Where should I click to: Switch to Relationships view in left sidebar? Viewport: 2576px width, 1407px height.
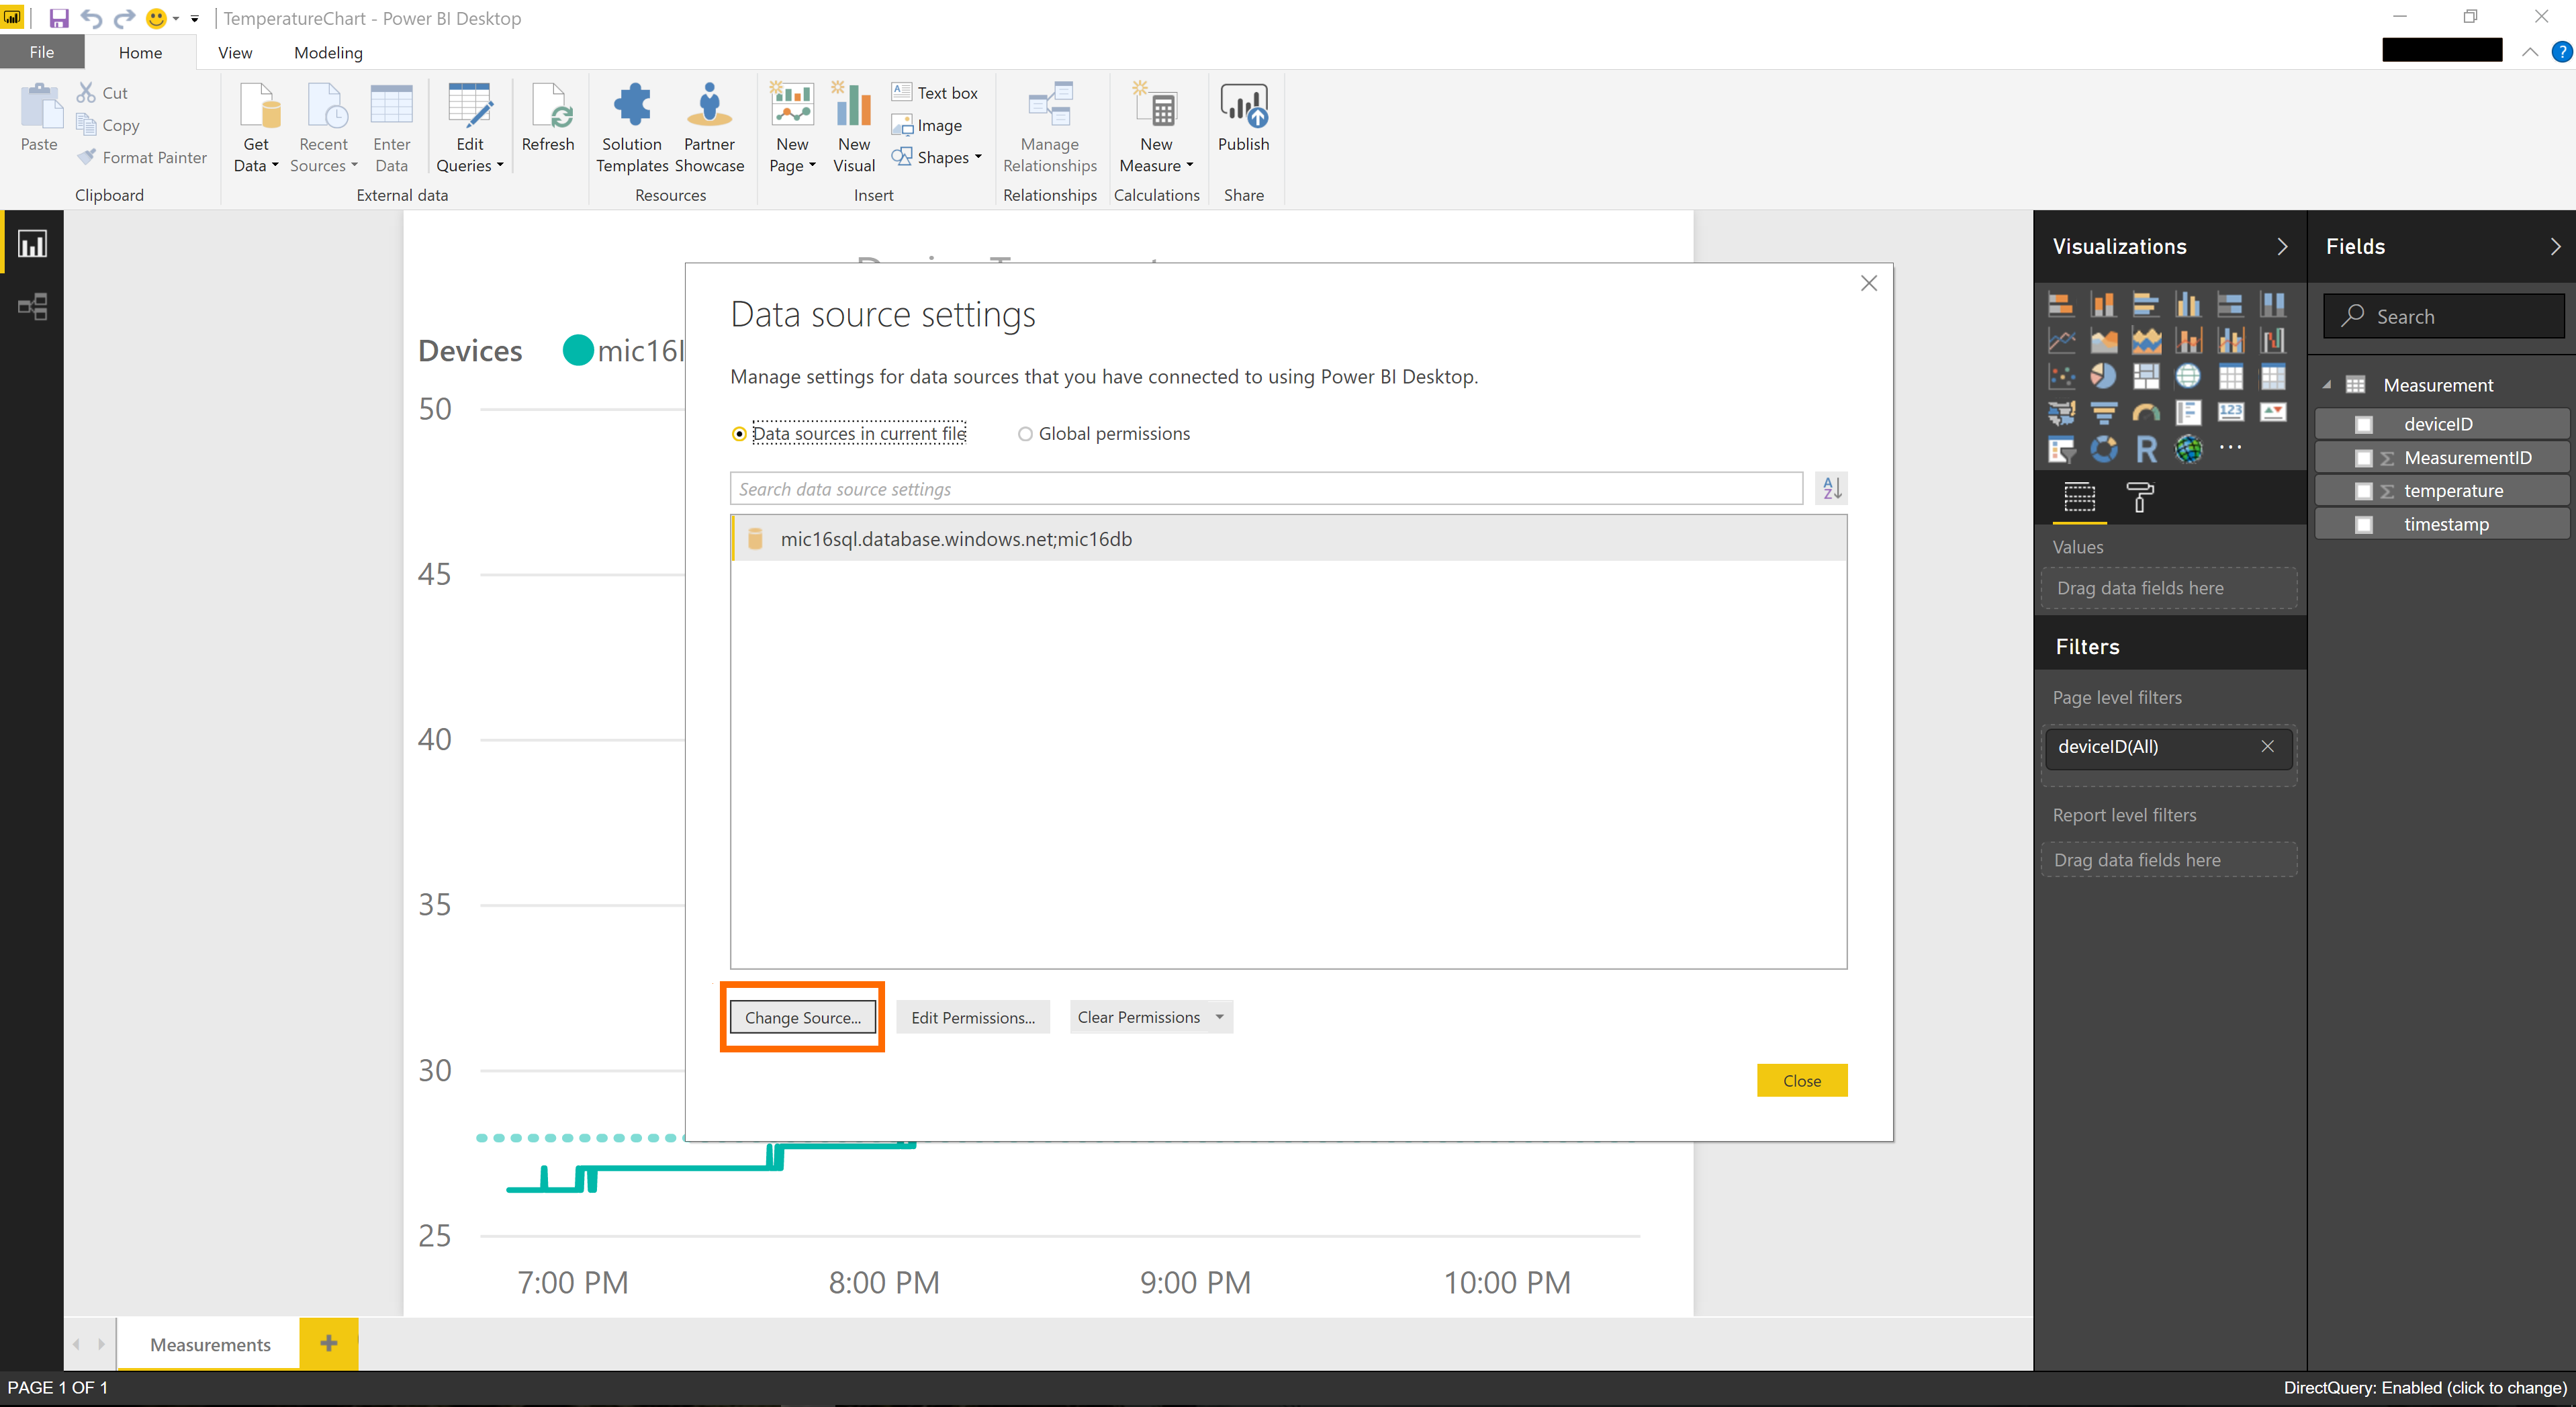click(32, 306)
